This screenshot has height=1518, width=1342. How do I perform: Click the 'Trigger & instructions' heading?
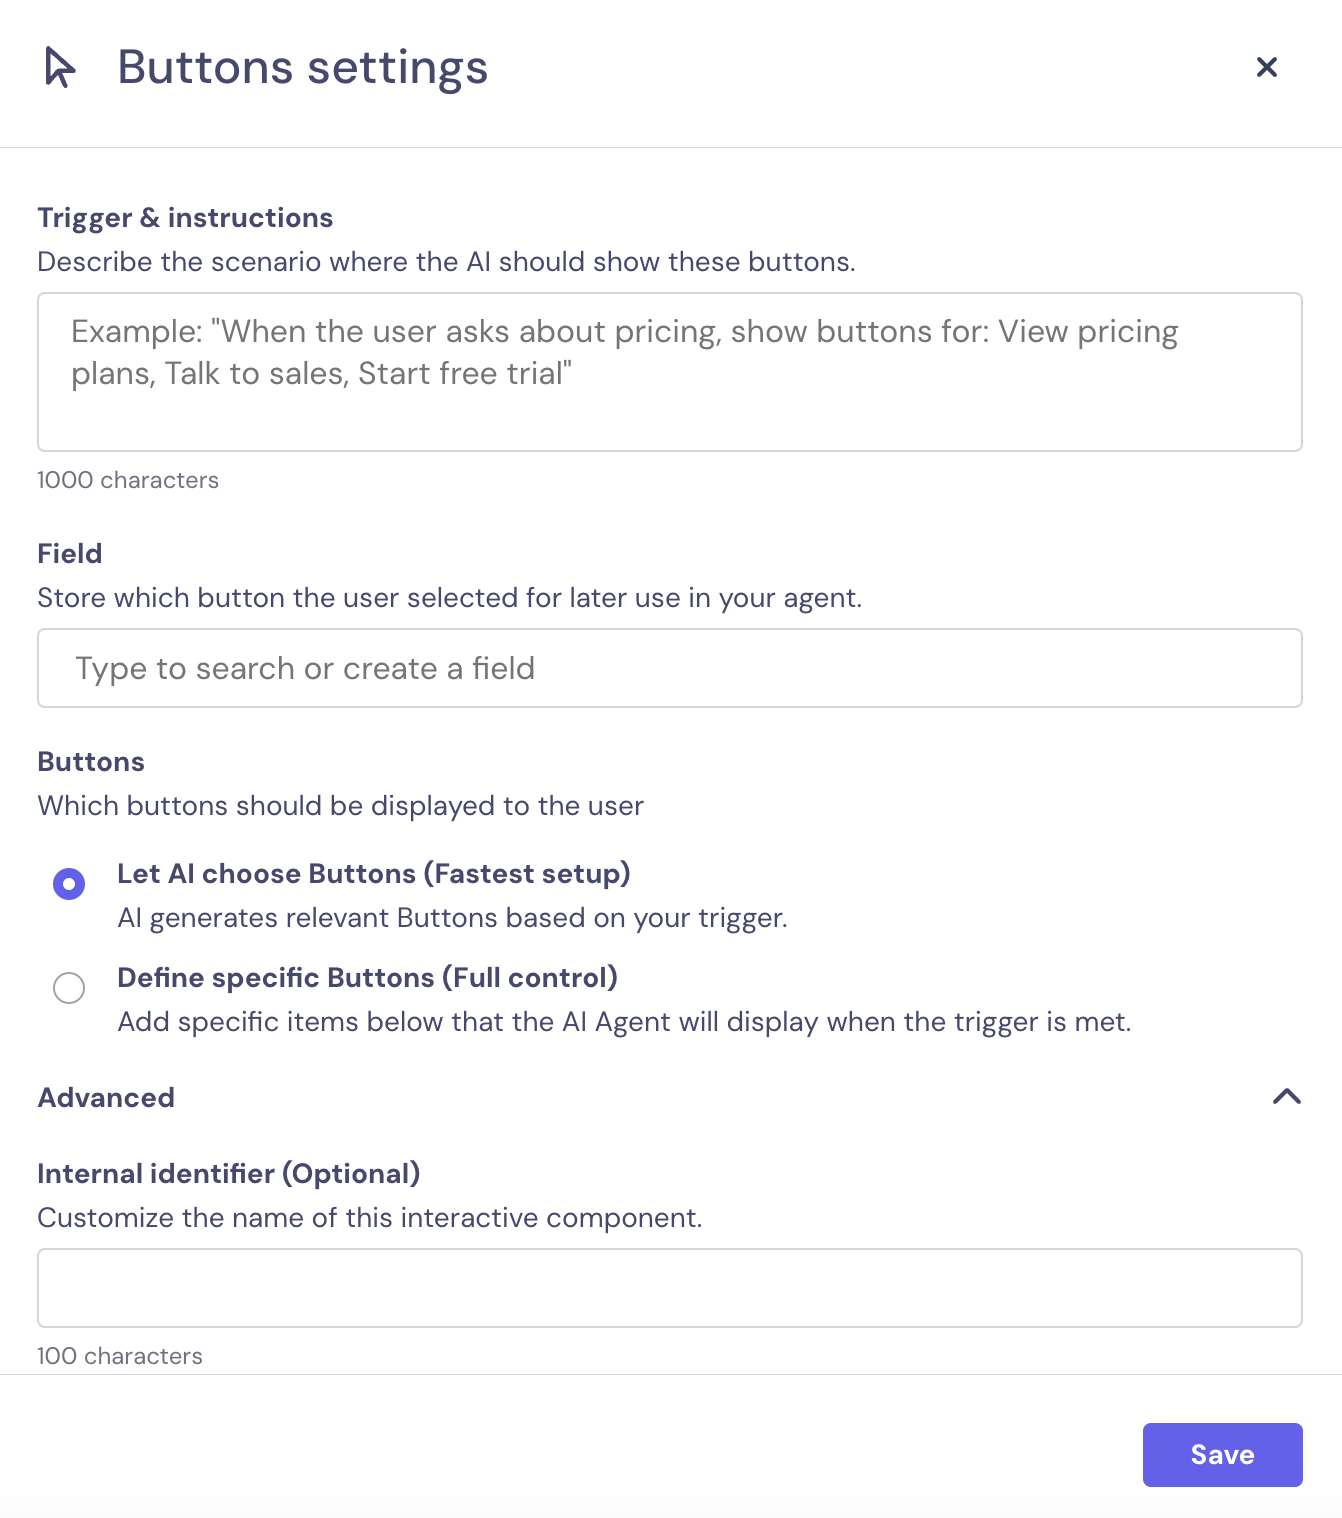185,218
